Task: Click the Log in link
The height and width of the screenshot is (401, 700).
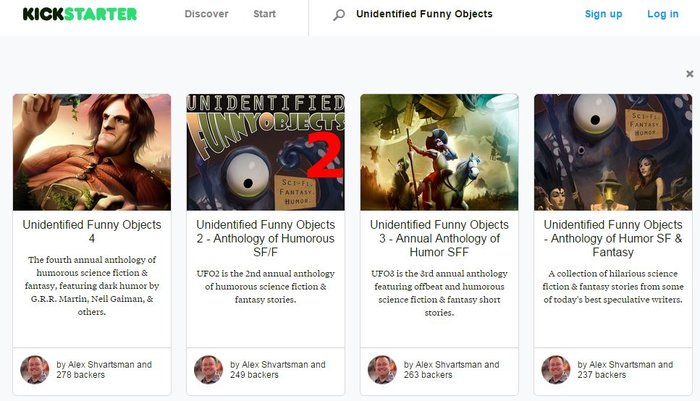Action: (662, 14)
